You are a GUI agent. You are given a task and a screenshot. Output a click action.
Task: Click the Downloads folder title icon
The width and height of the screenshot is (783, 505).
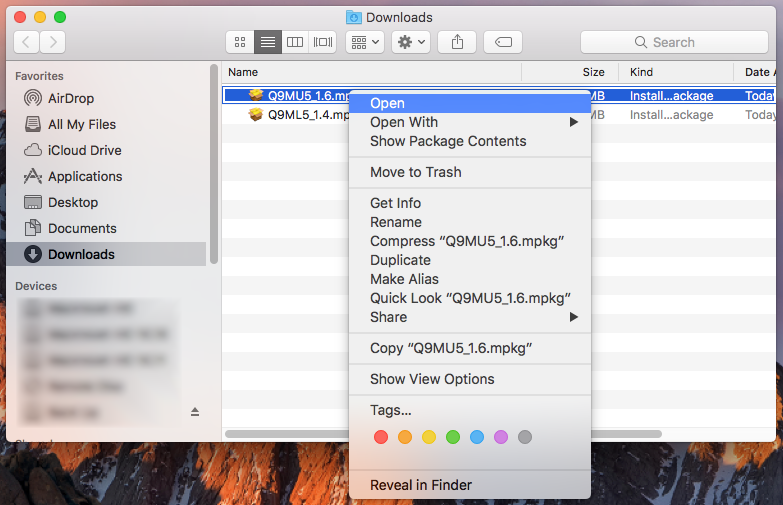pos(354,17)
